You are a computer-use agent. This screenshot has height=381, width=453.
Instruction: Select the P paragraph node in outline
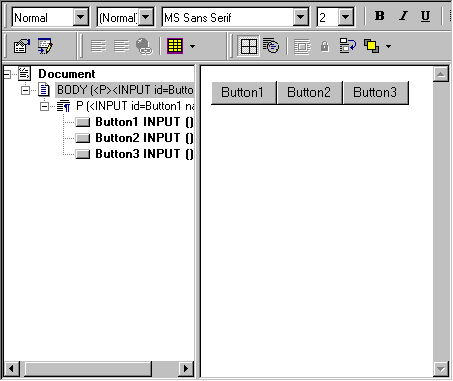(135, 106)
